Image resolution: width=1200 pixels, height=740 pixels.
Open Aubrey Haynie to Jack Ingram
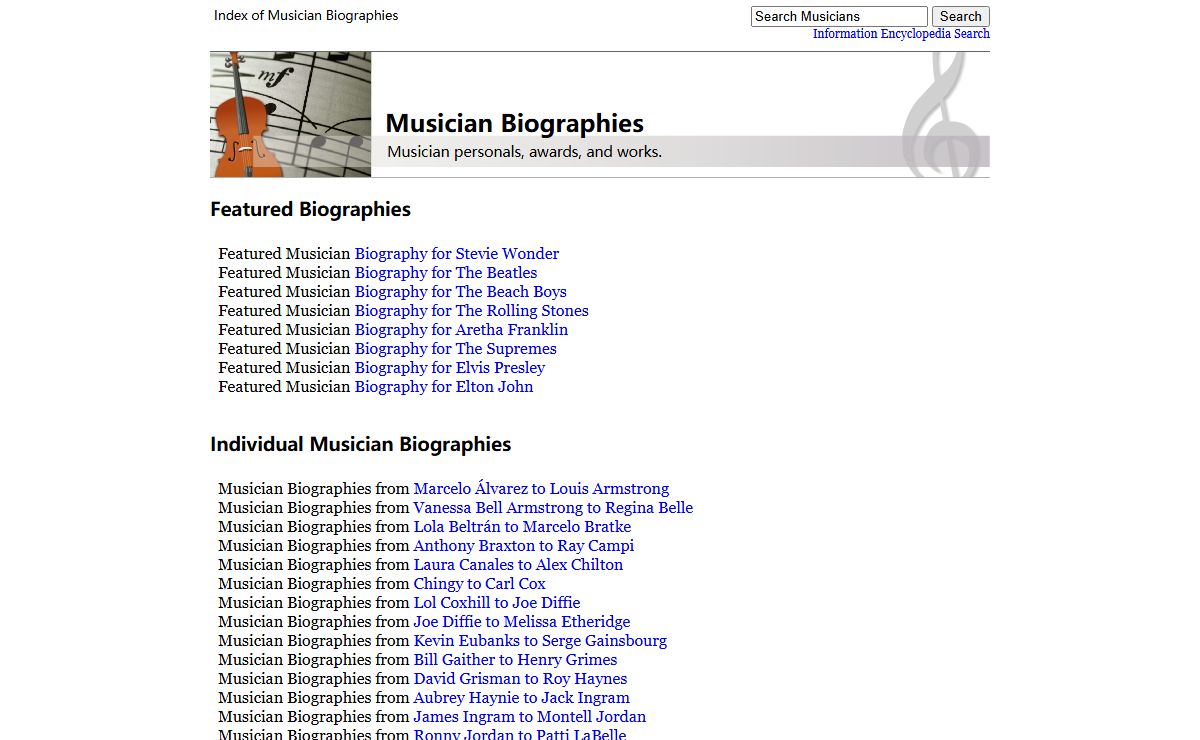[522, 698]
